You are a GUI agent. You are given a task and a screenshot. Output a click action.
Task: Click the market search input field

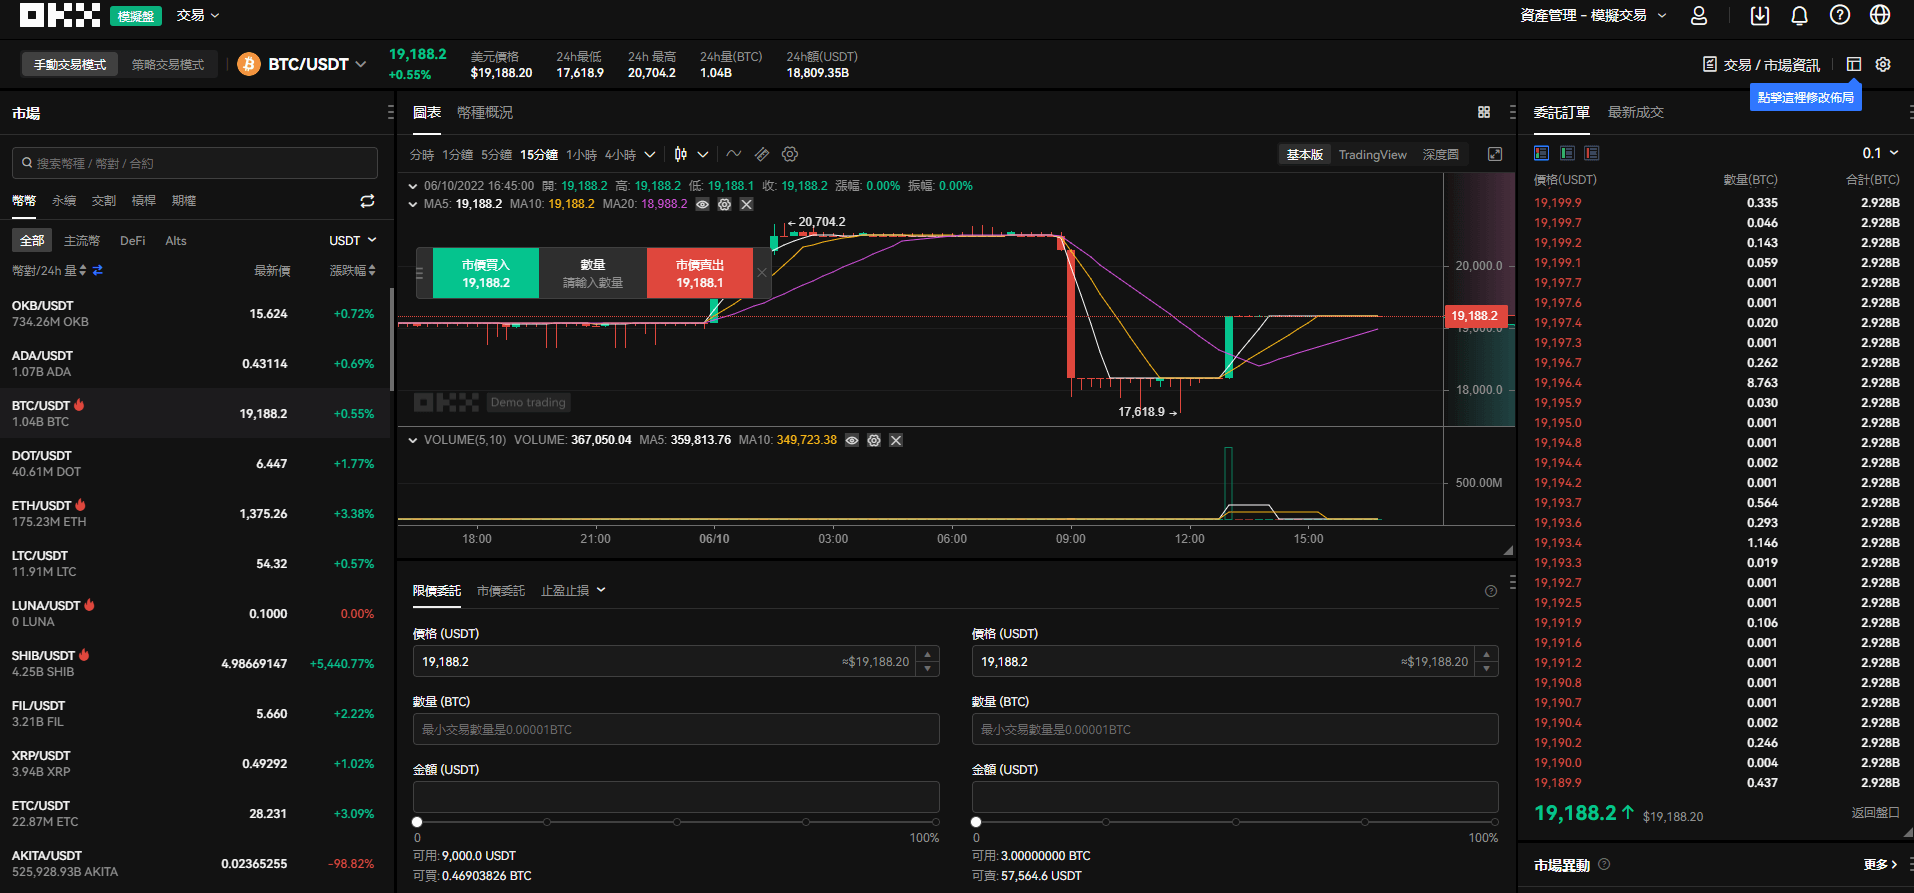click(195, 163)
